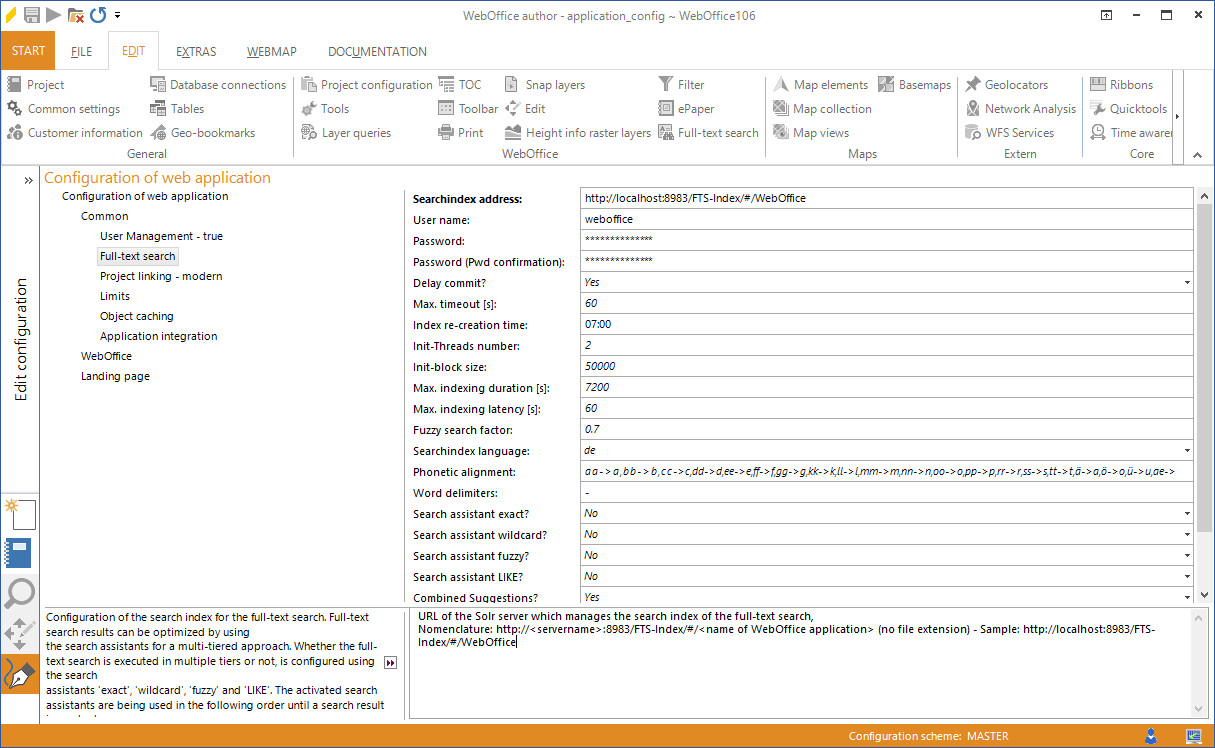Image resolution: width=1215 pixels, height=748 pixels.
Task: Click the blue circular refresh arrow icon
Action: [x=98, y=15]
